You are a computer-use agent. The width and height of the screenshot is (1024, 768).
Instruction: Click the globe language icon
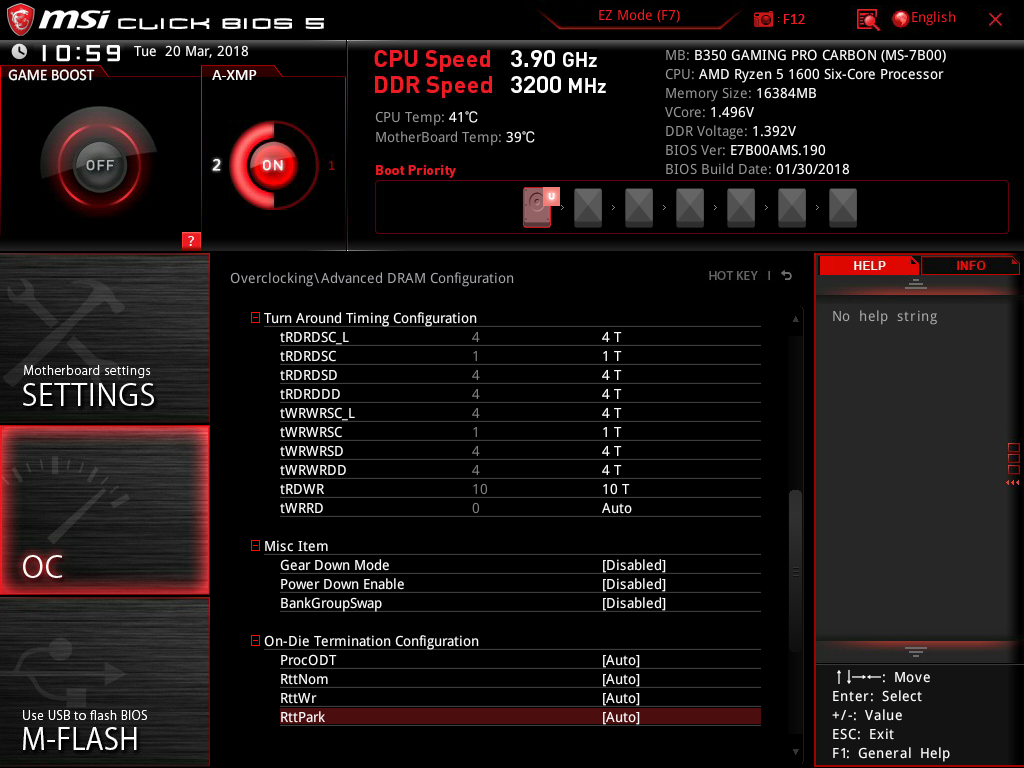(x=901, y=19)
